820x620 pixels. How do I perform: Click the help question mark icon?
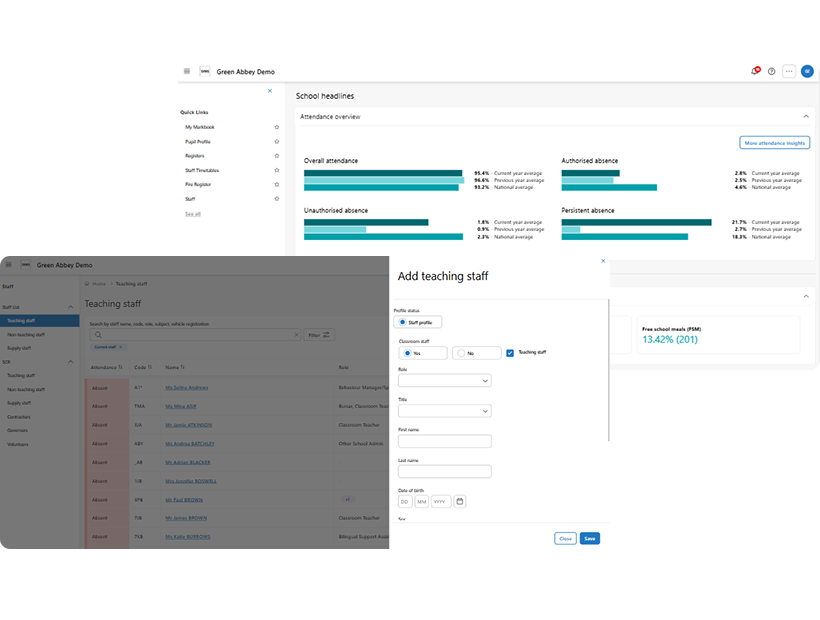(771, 72)
